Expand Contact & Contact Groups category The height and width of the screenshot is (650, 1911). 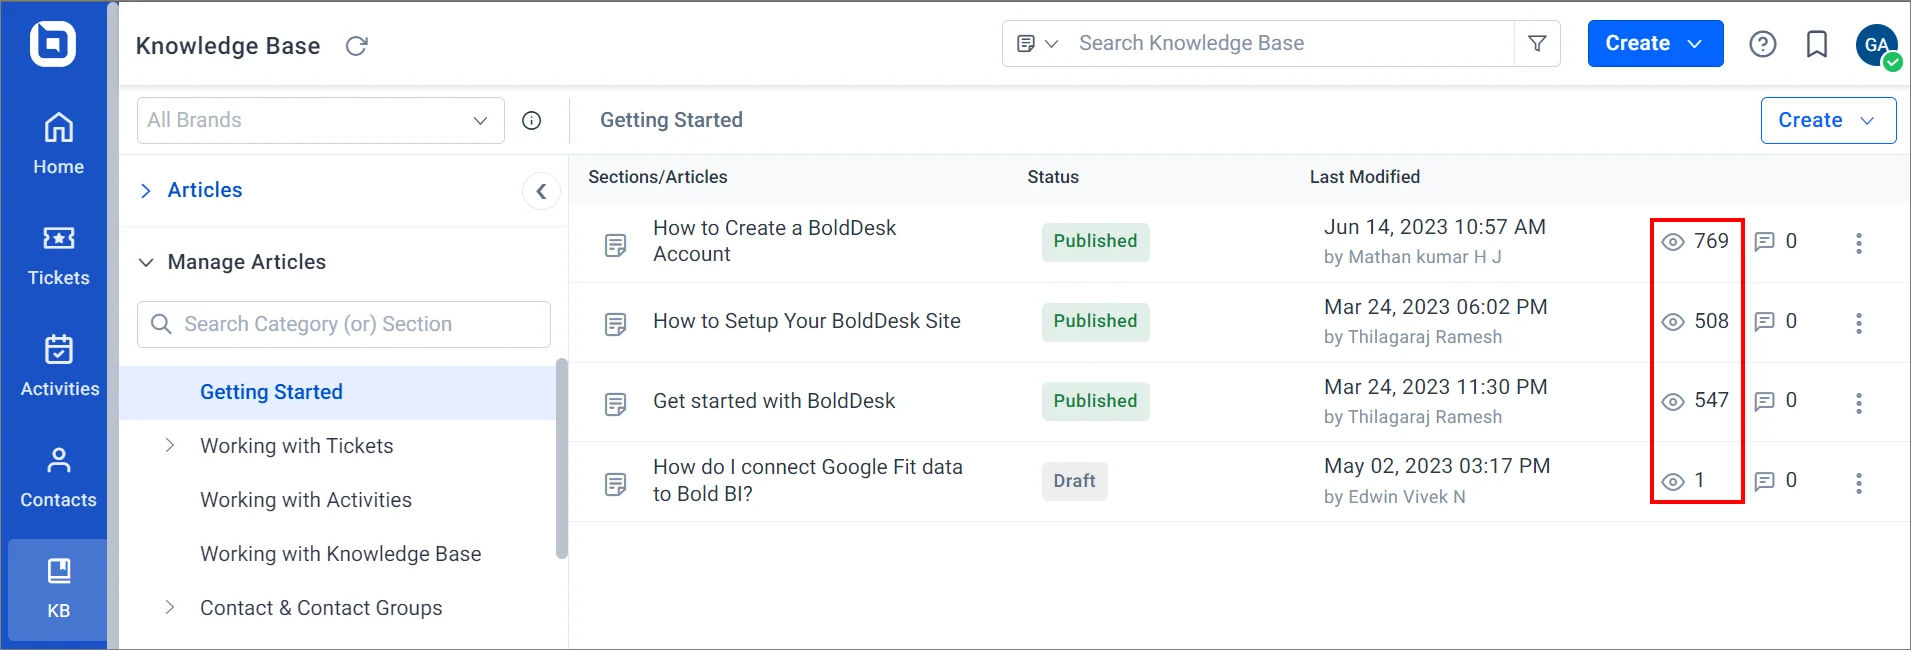(x=170, y=608)
